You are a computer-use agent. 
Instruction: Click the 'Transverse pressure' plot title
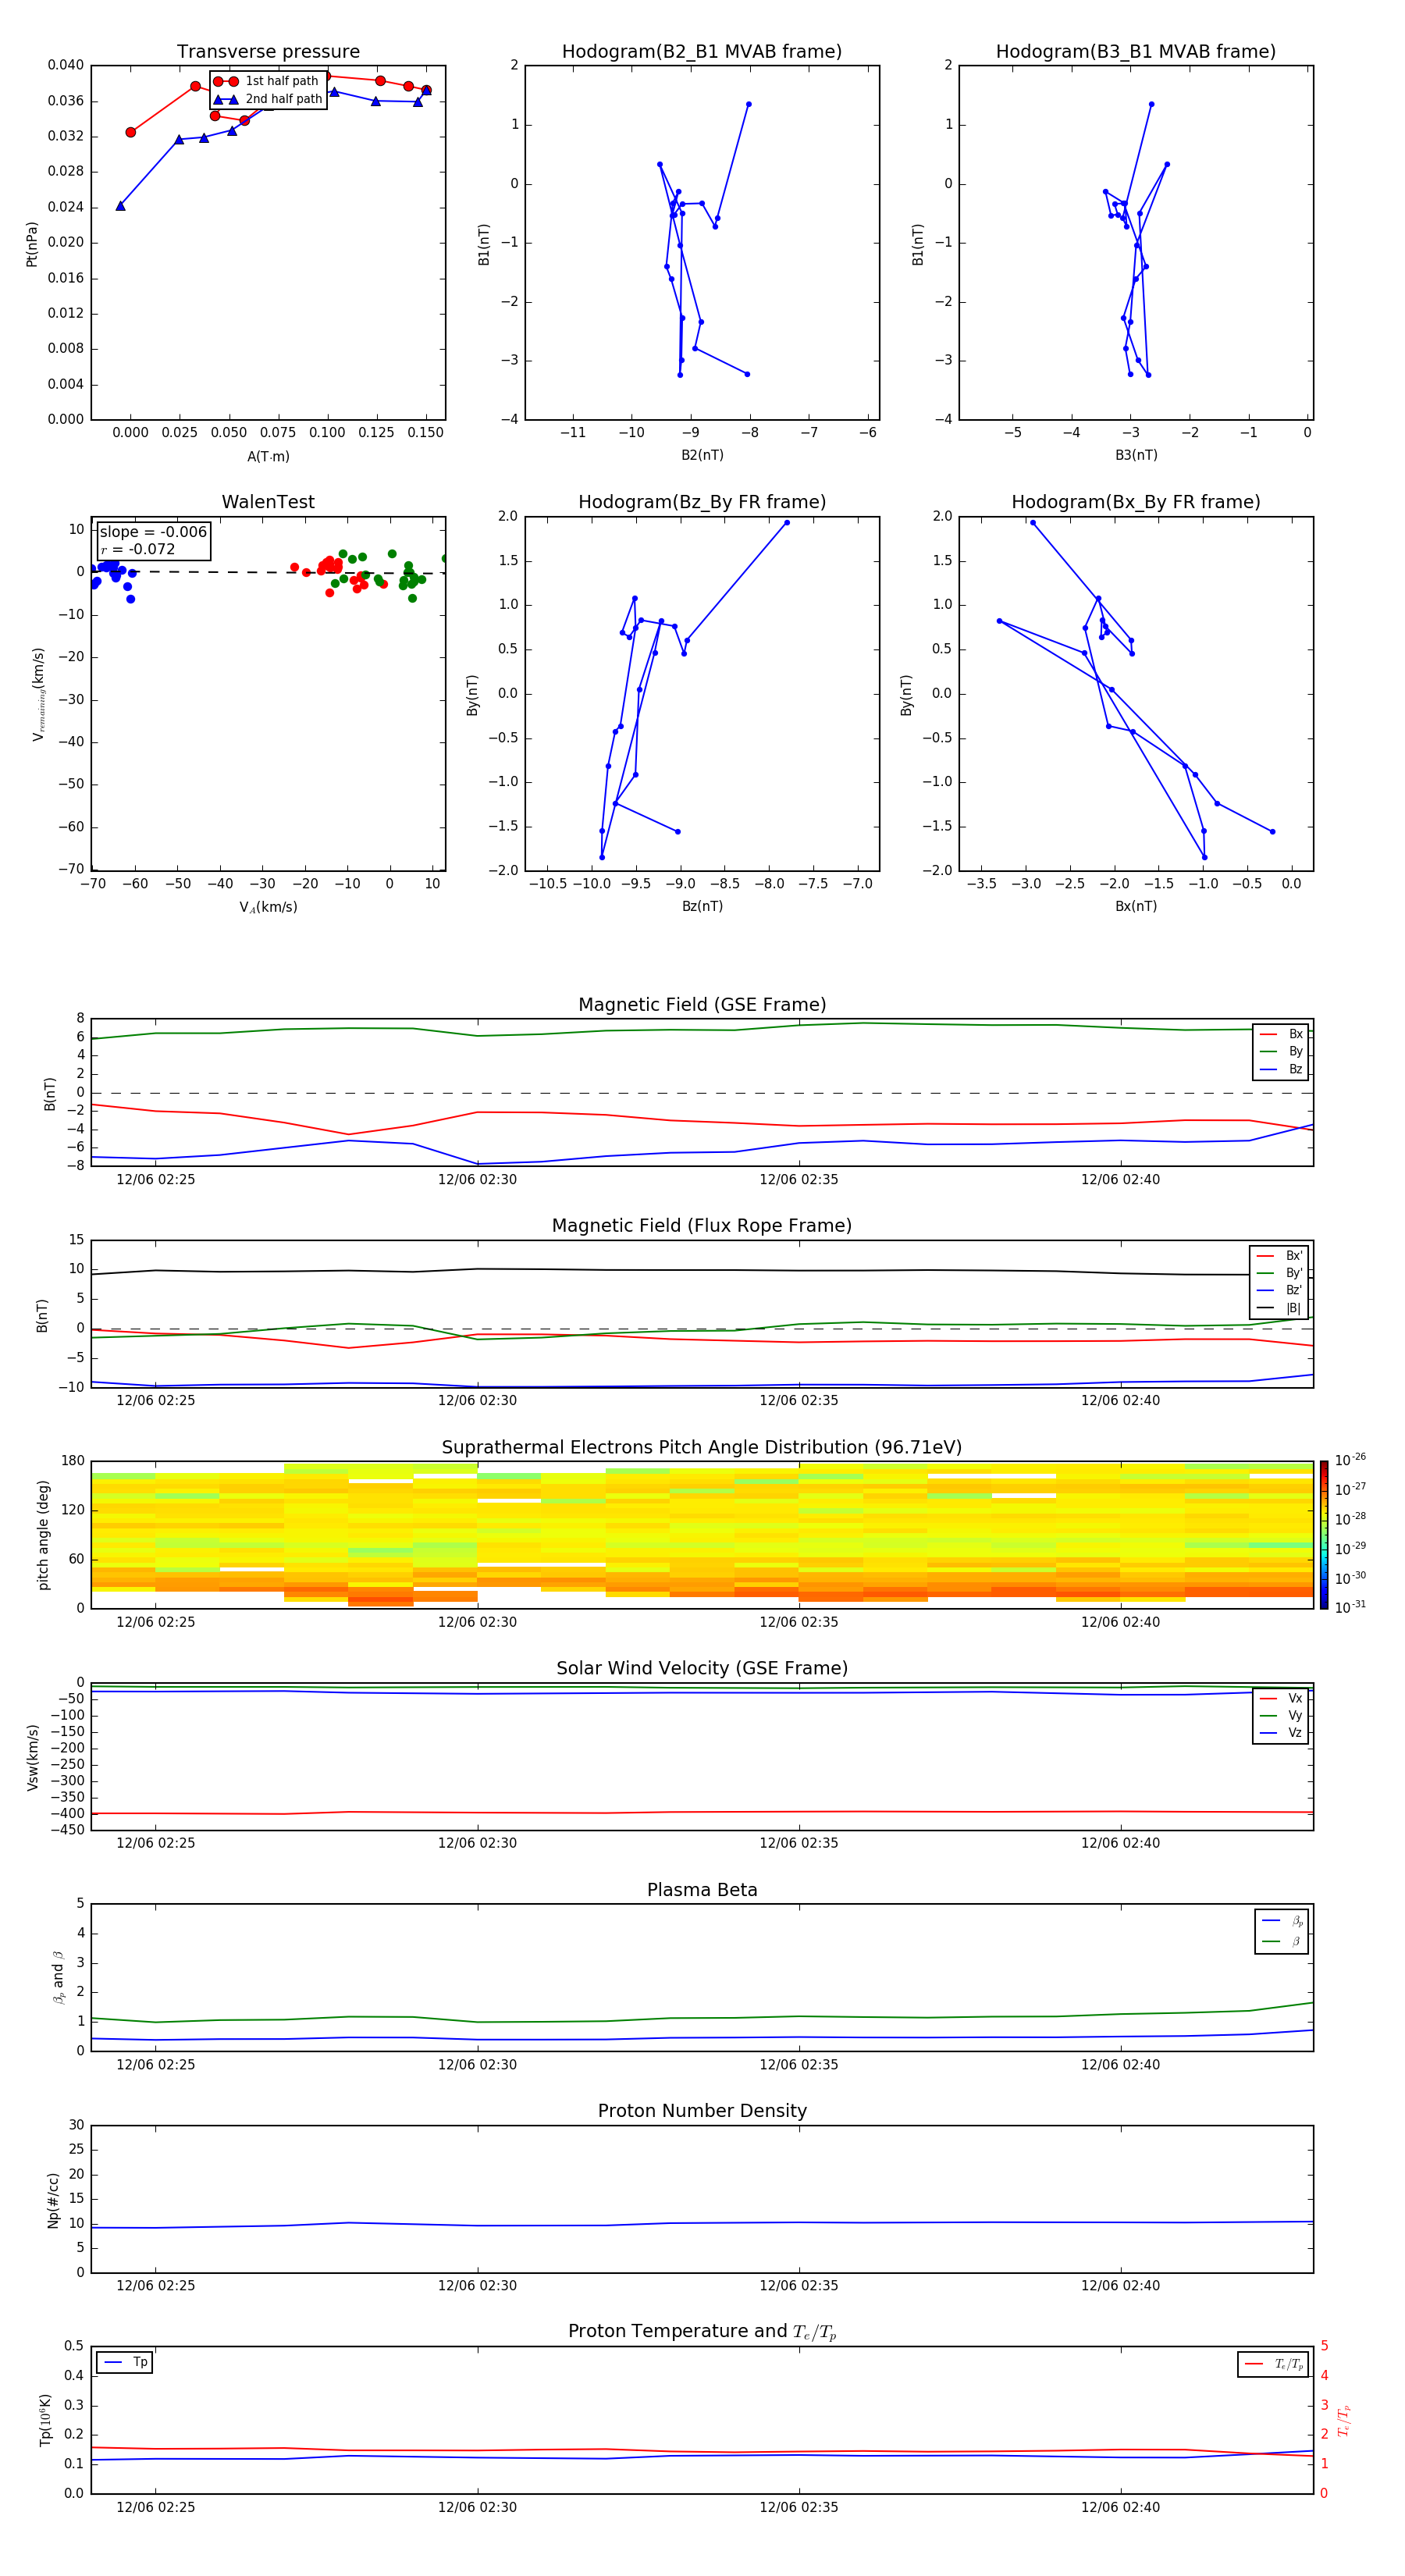(268, 52)
